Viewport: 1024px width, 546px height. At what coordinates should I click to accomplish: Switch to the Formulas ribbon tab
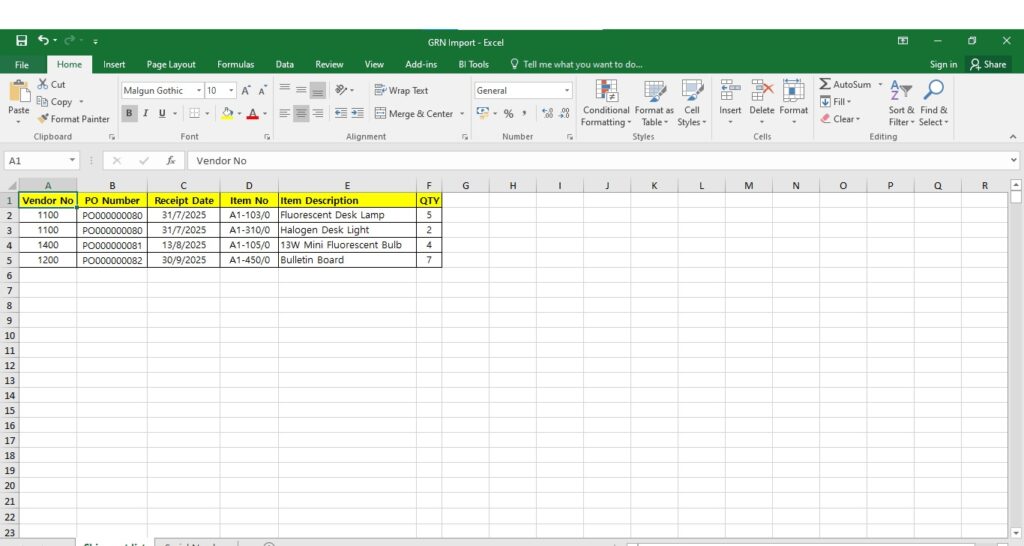(x=235, y=64)
